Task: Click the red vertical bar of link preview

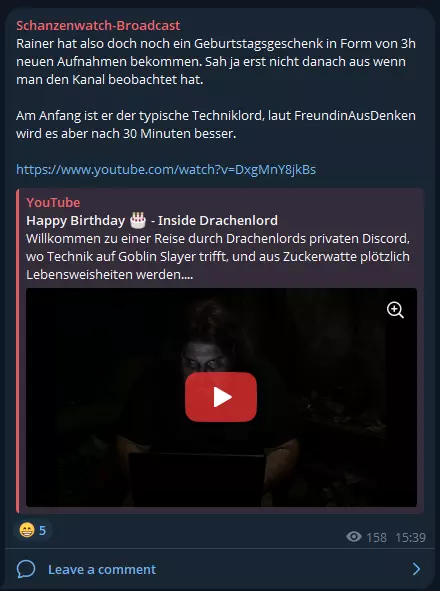Action: tap(17, 351)
